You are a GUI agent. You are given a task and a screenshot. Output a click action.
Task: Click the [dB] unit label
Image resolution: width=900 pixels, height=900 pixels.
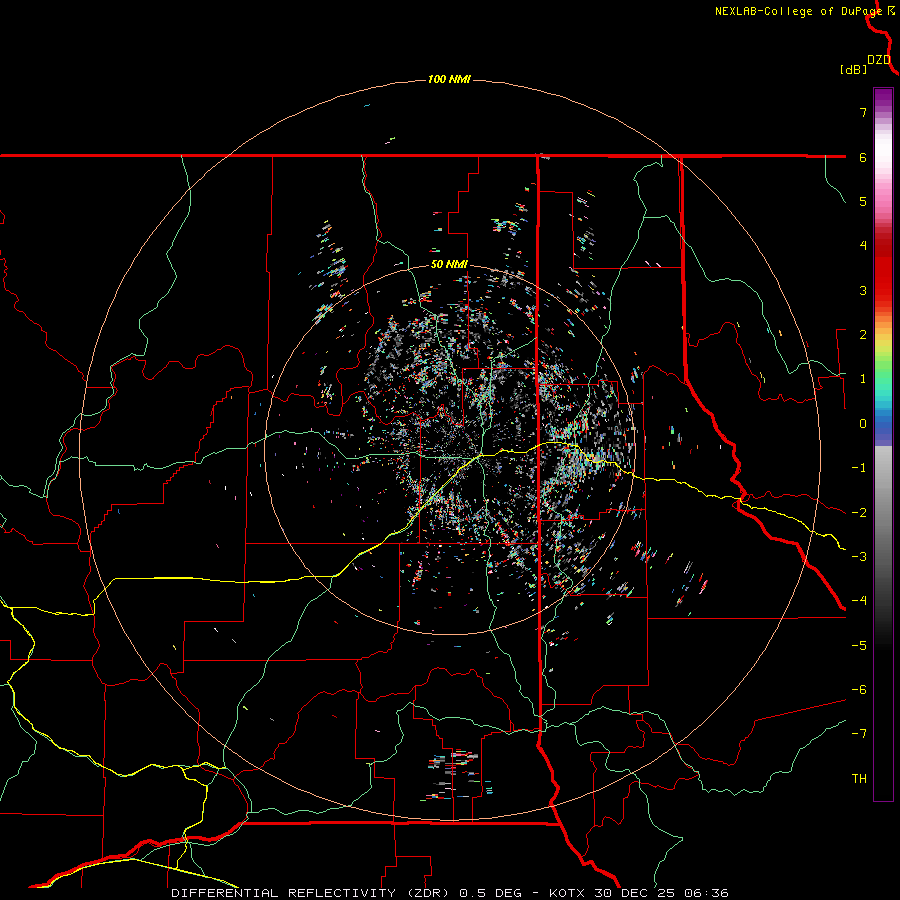tap(854, 69)
